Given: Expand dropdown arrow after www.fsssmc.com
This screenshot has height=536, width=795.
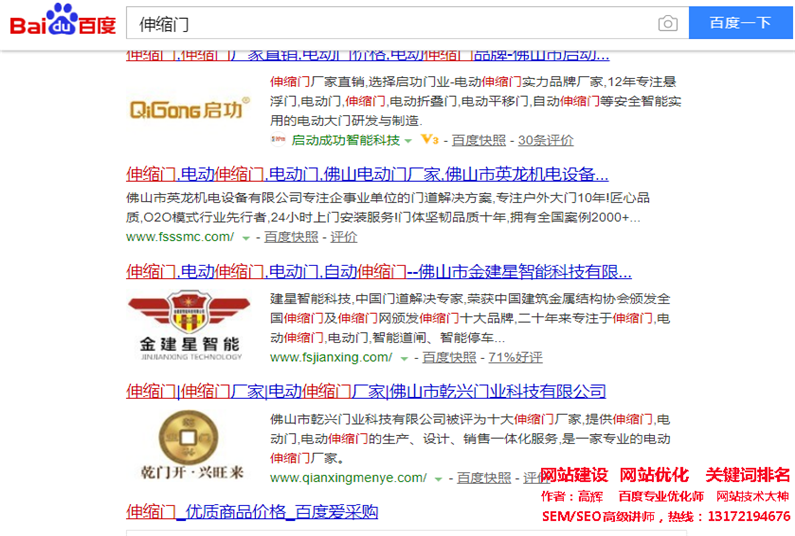Looking at the screenshot, I should (246, 238).
